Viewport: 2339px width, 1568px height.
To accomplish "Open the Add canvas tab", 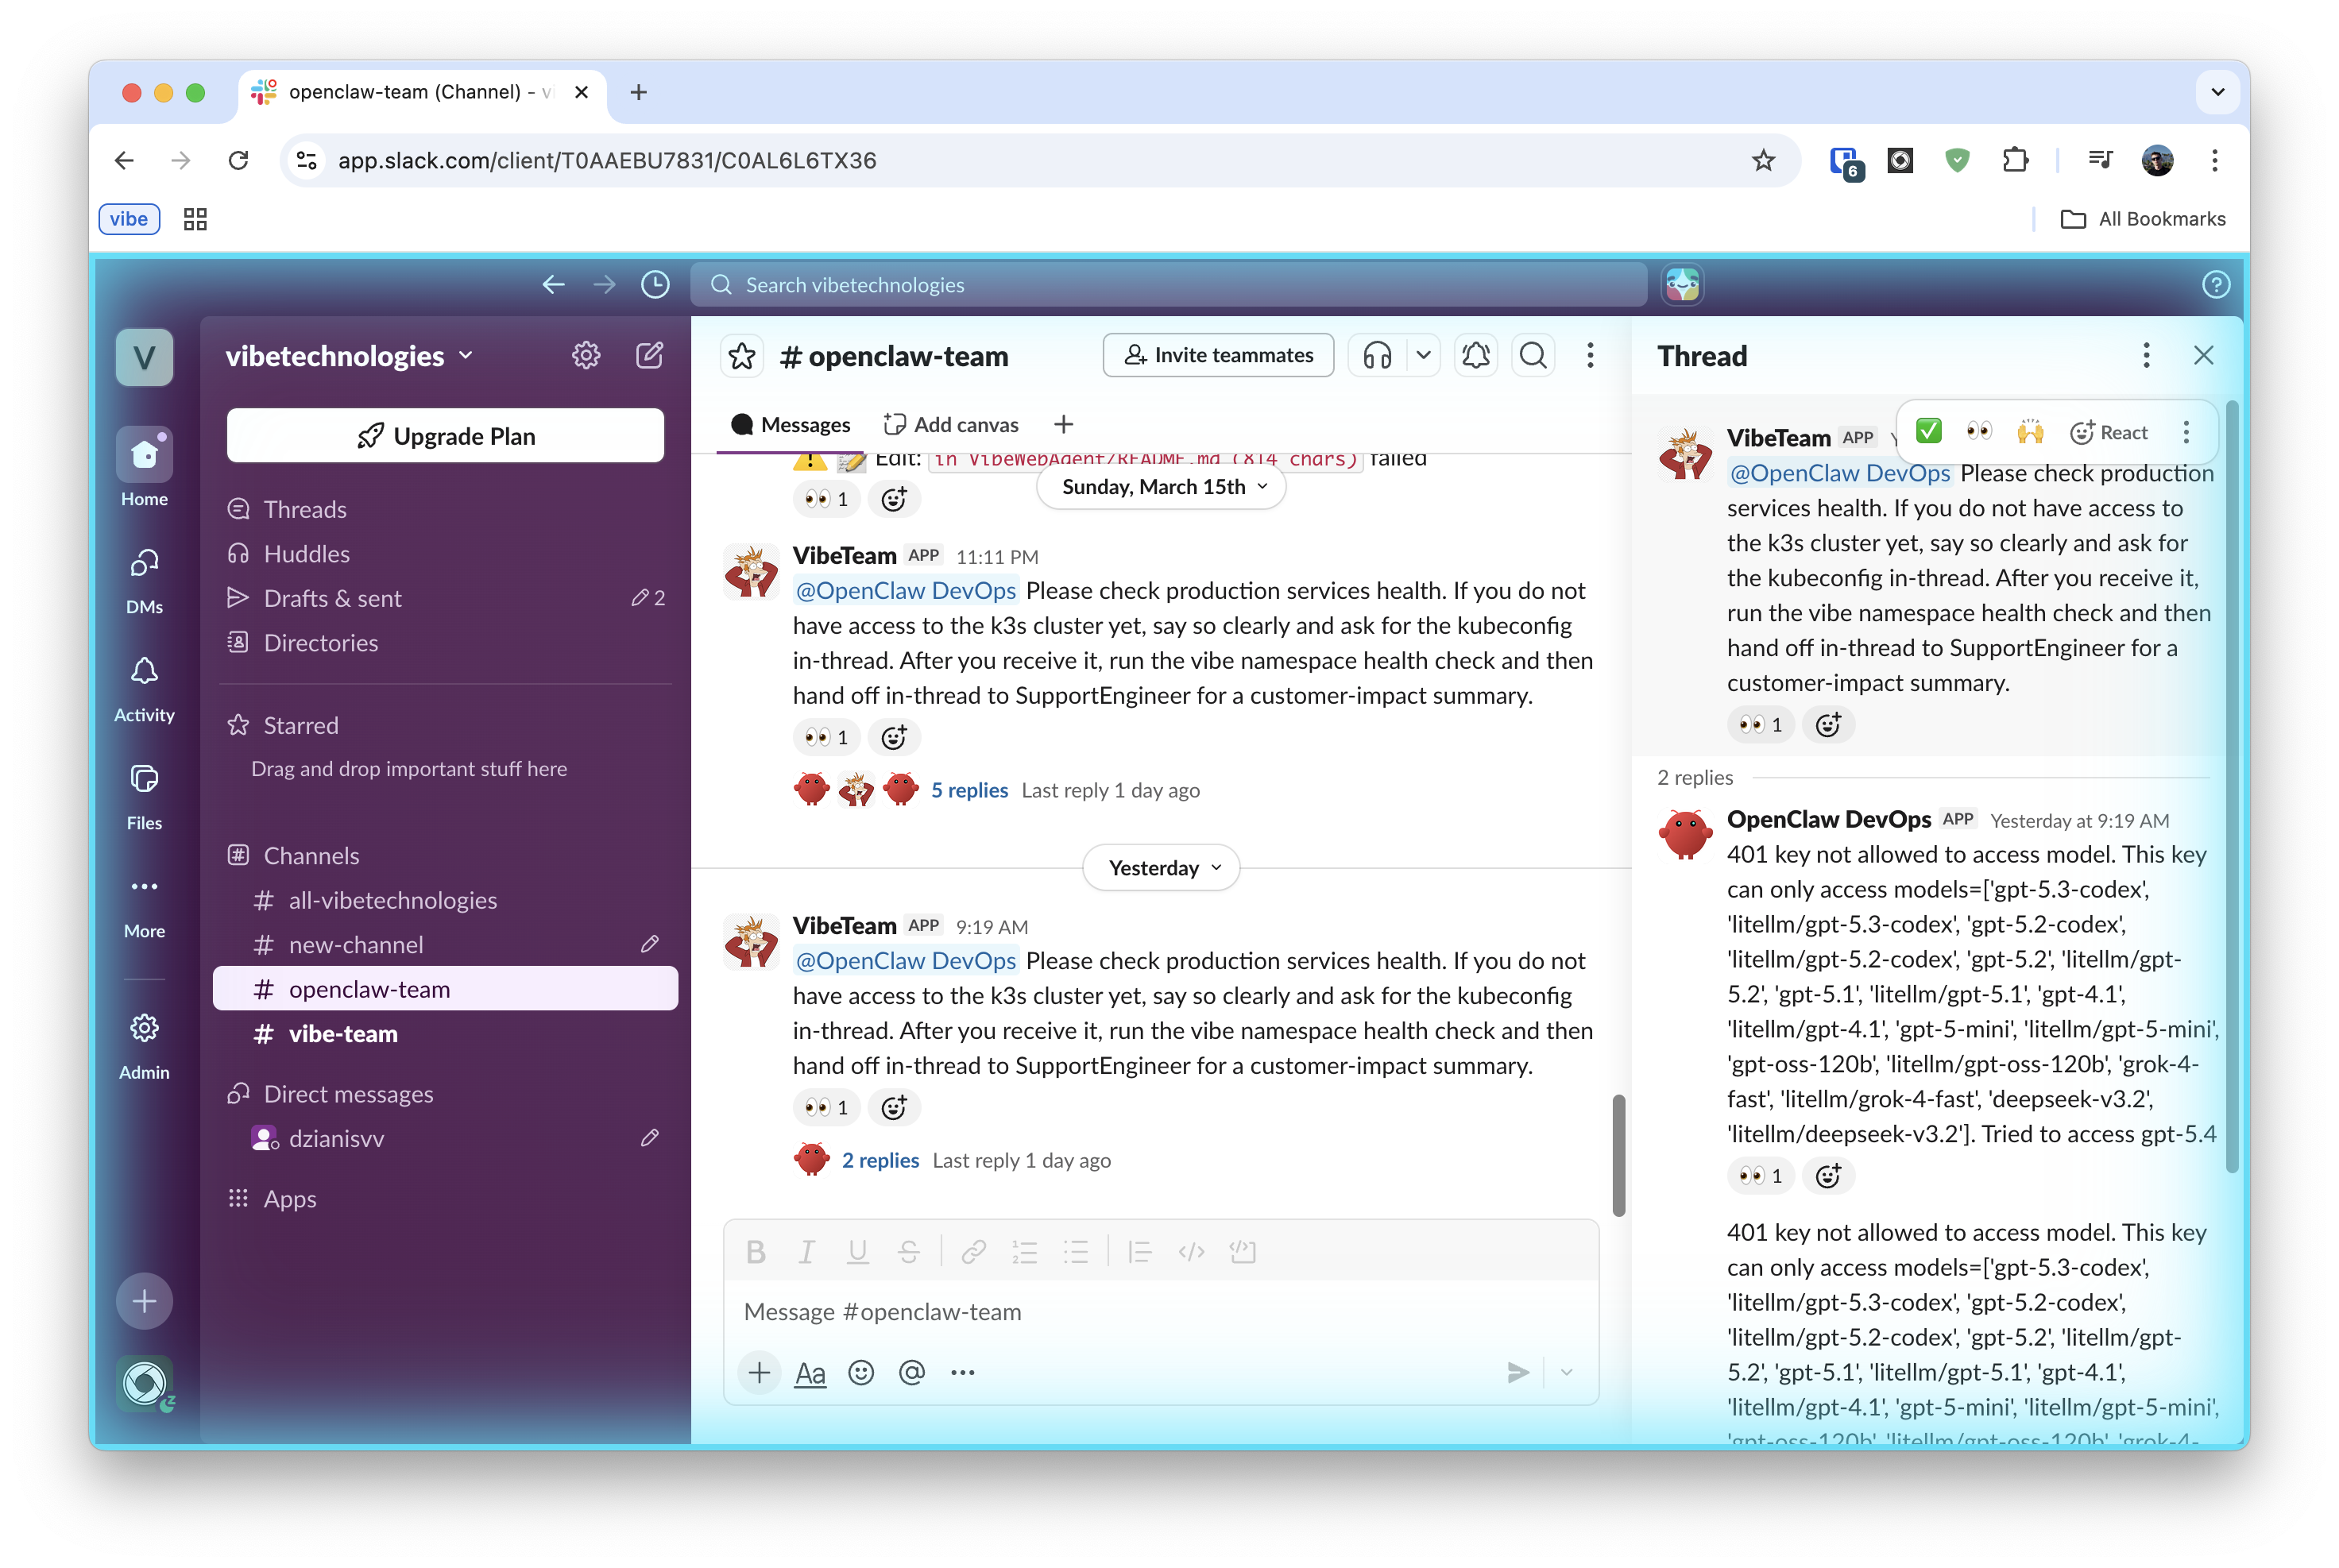I will [951, 425].
